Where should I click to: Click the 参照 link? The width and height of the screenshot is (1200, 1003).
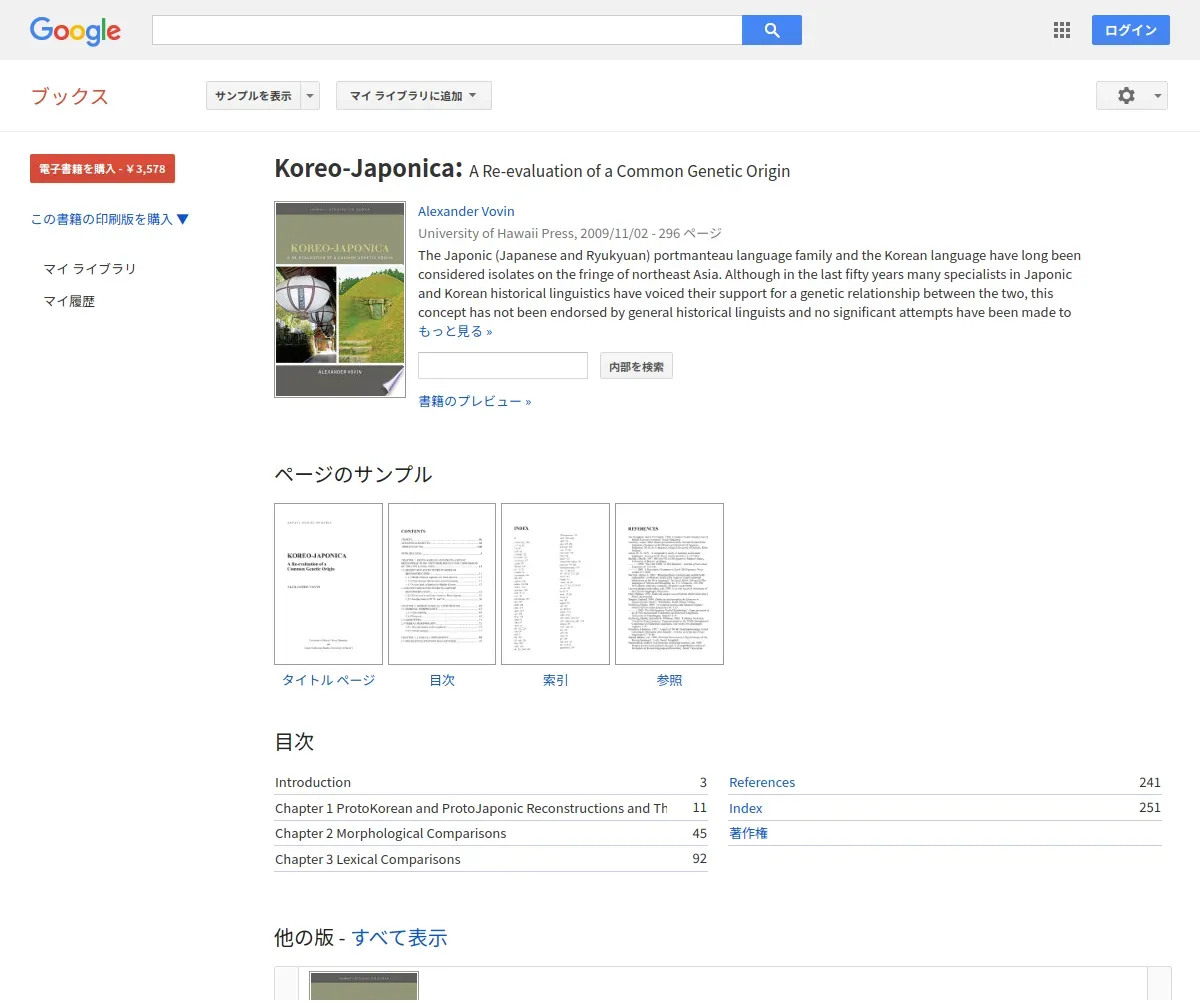[x=669, y=680]
